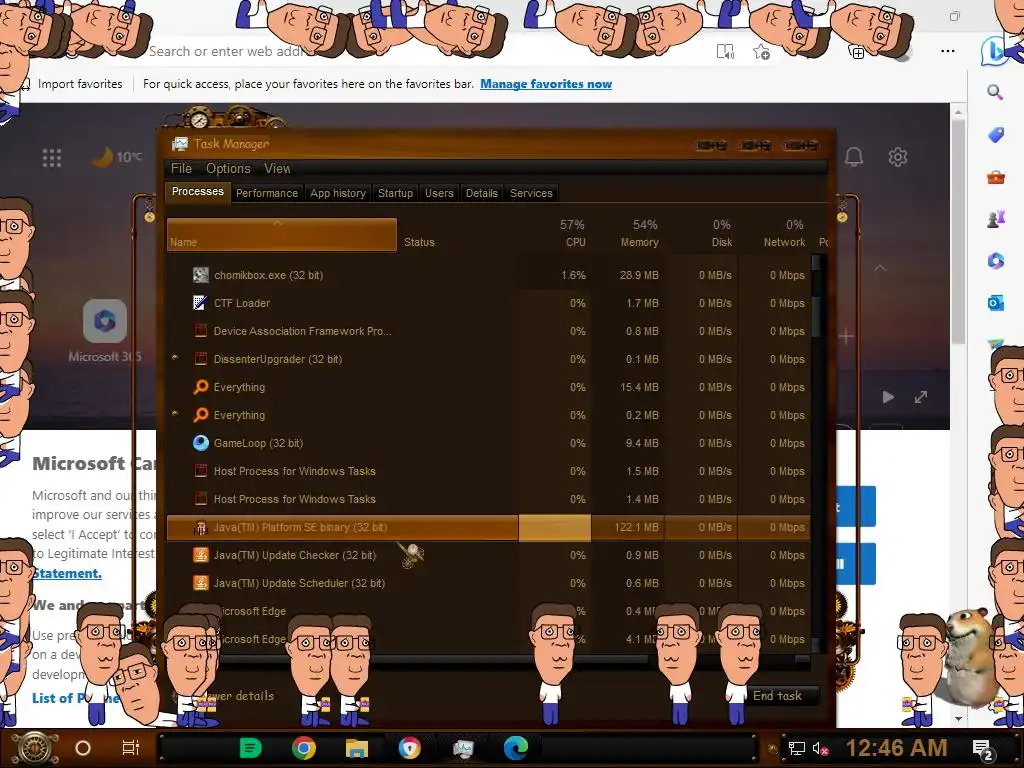Image resolution: width=1024 pixels, height=768 pixels.
Task: Open Edge sidebar shopping tag icon
Action: 995,135
